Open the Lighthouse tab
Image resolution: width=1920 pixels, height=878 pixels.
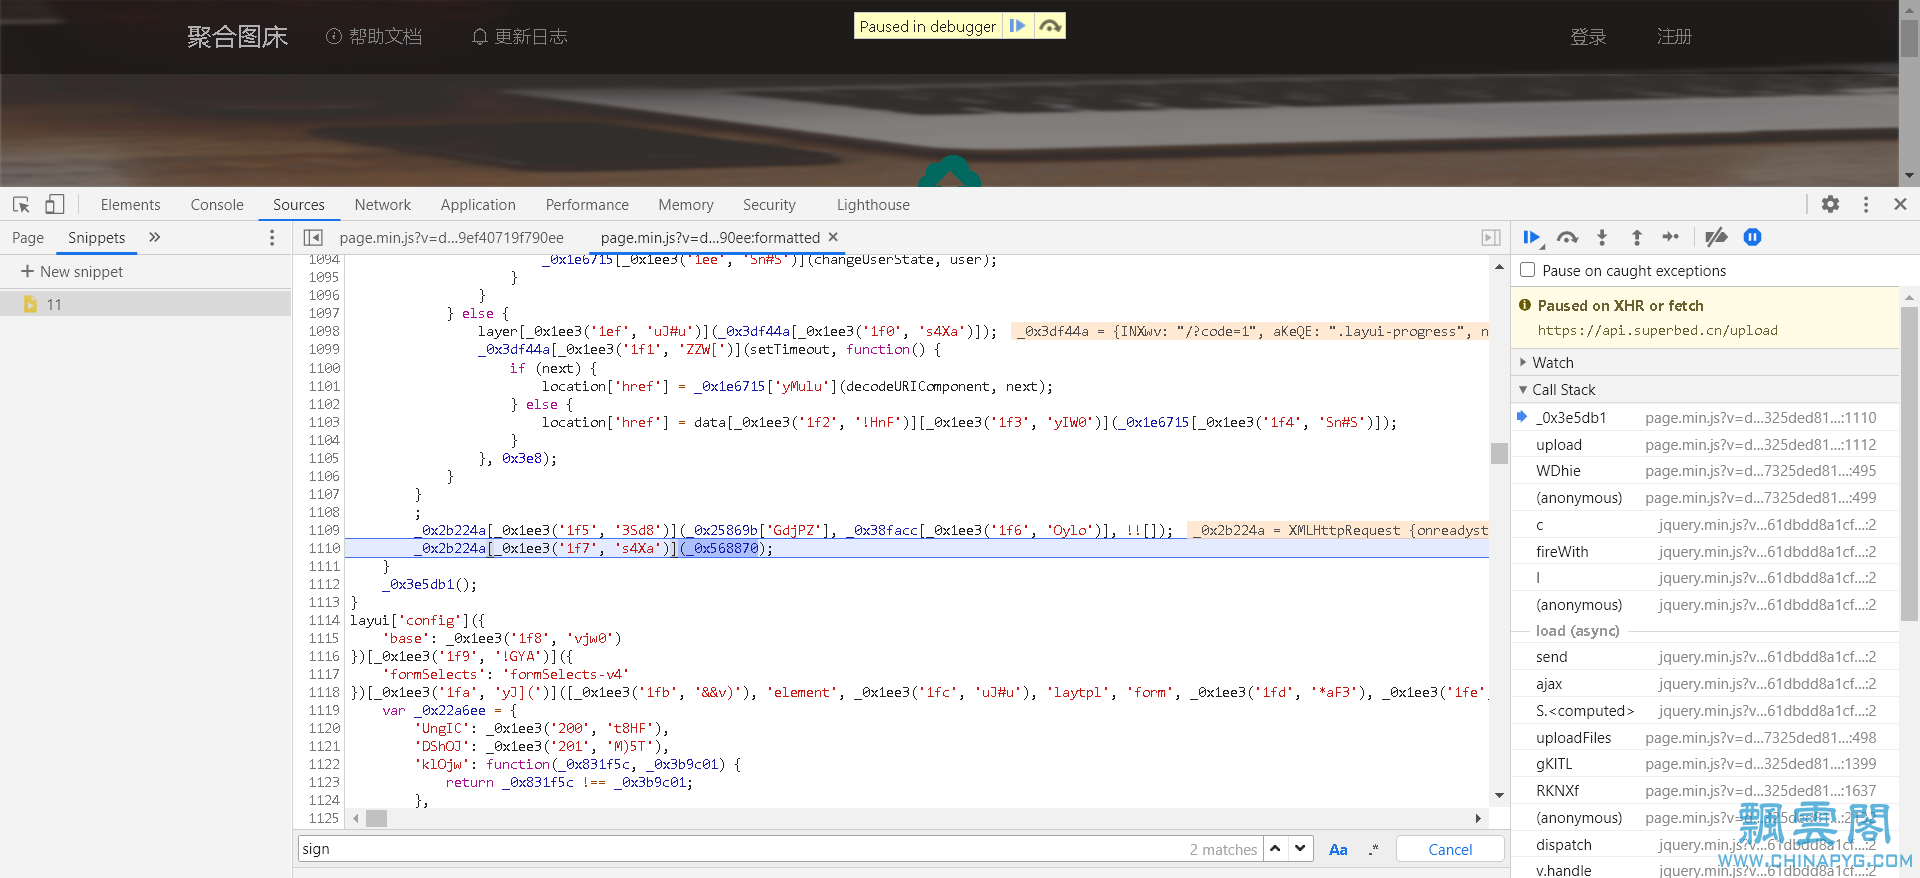click(x=873, y=204)
